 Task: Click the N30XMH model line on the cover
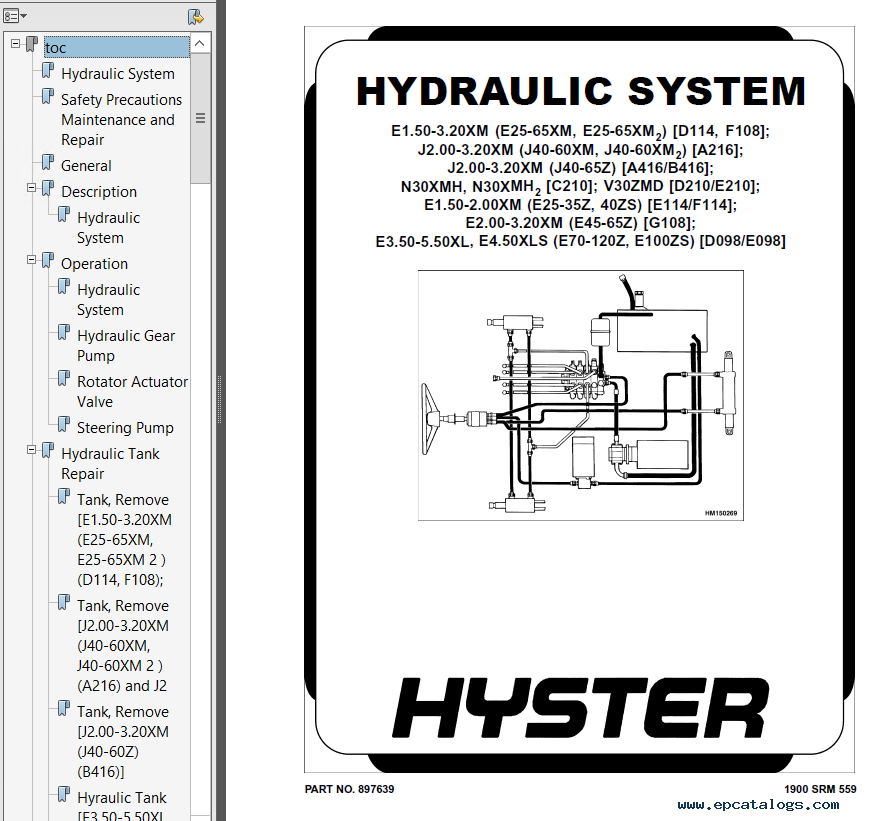point(580,186)
